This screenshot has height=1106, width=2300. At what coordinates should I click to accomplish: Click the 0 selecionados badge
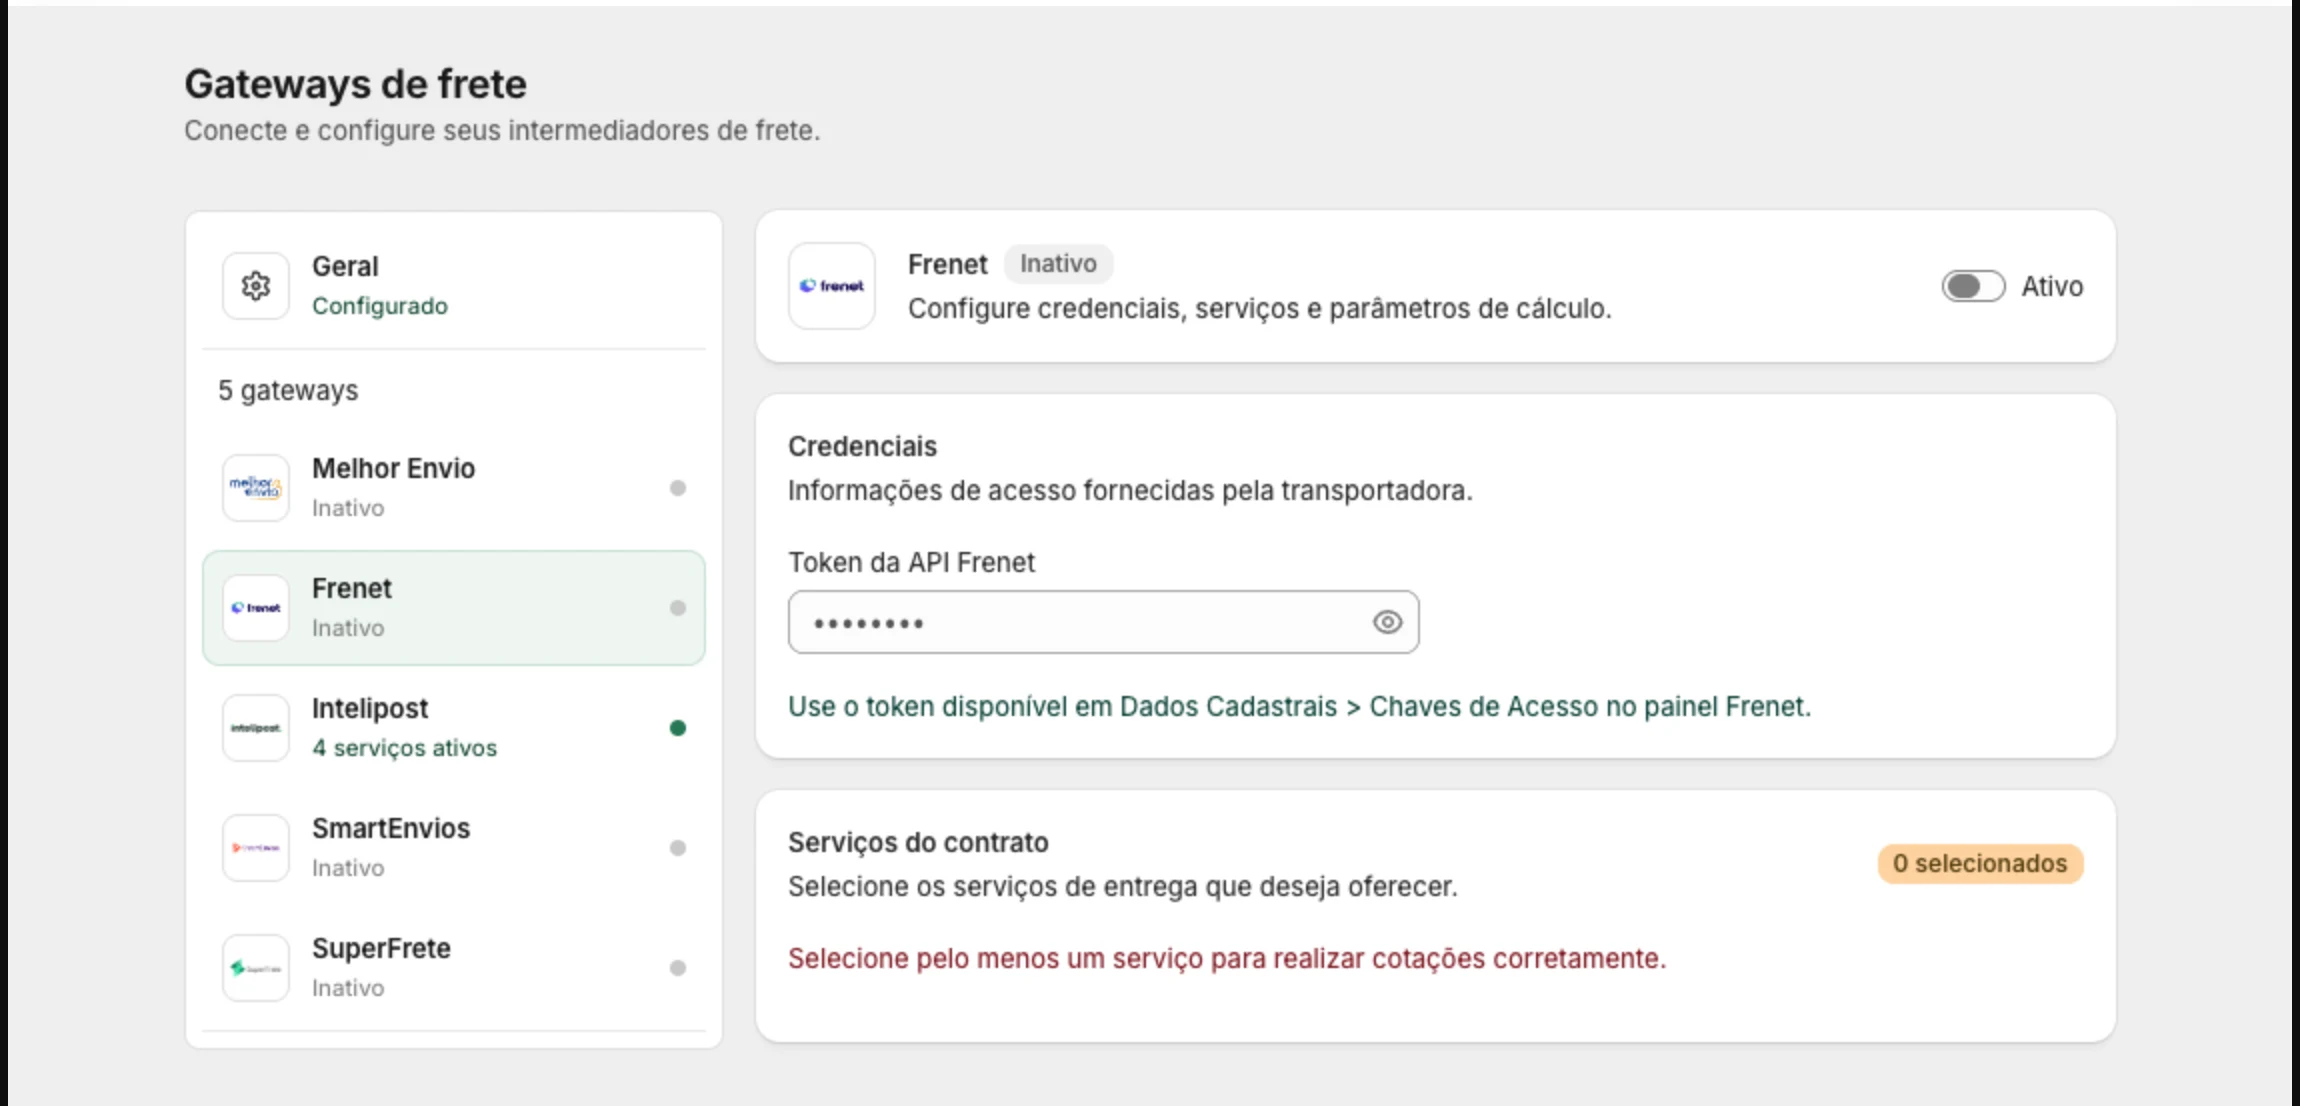[x=1980, y=864]
